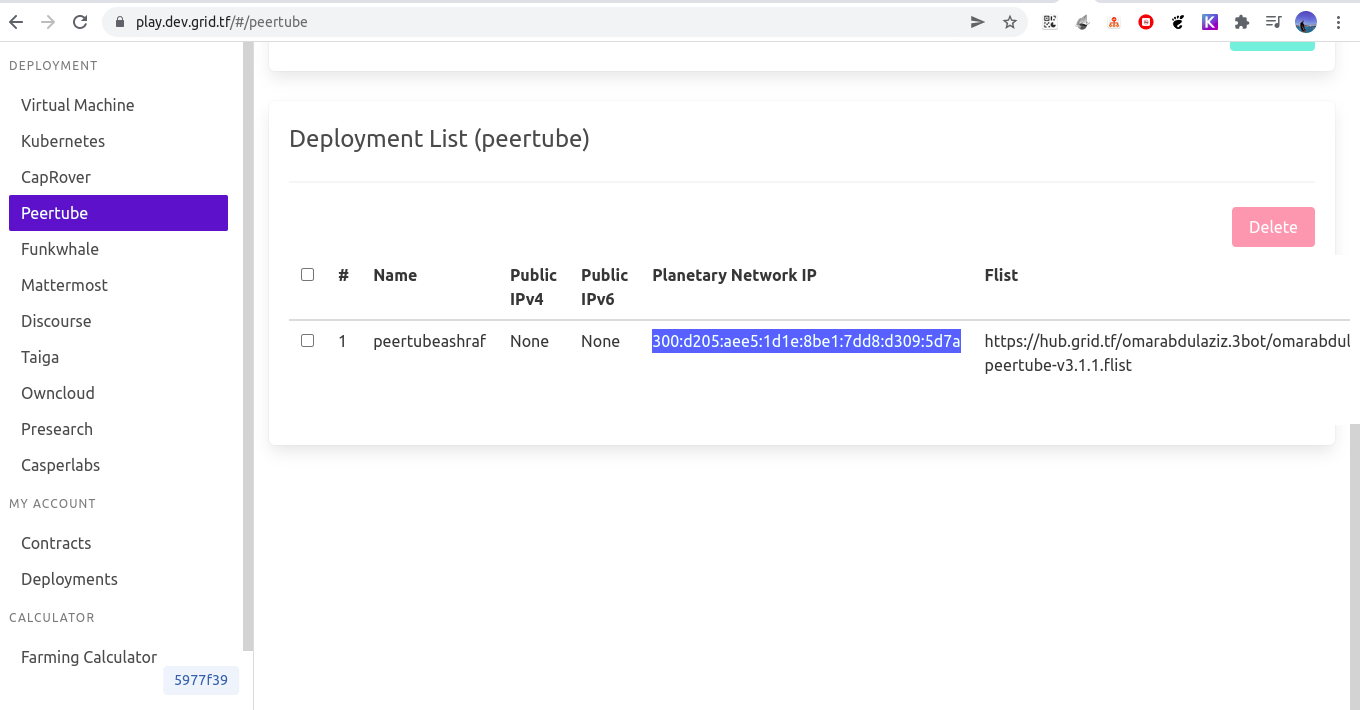Switch to the Kubernetes section

pos(63,141)
